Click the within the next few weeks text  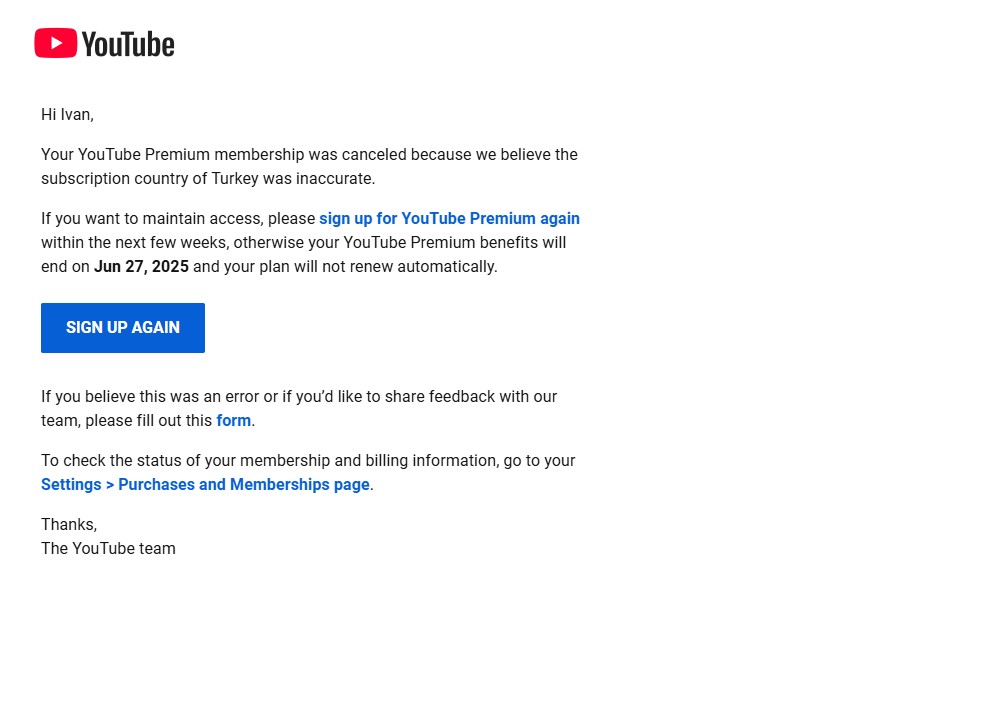click(135, 243)
